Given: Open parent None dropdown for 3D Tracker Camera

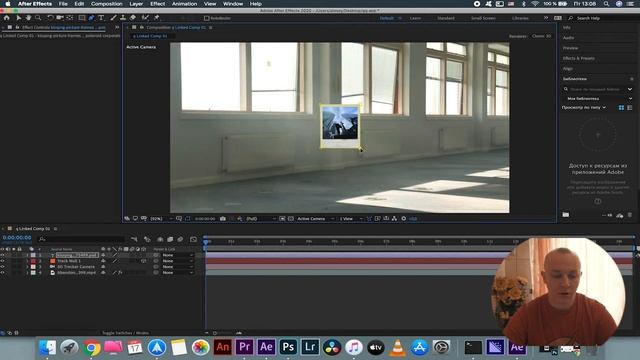Looking at the screenshot, I should pos(178,267).
